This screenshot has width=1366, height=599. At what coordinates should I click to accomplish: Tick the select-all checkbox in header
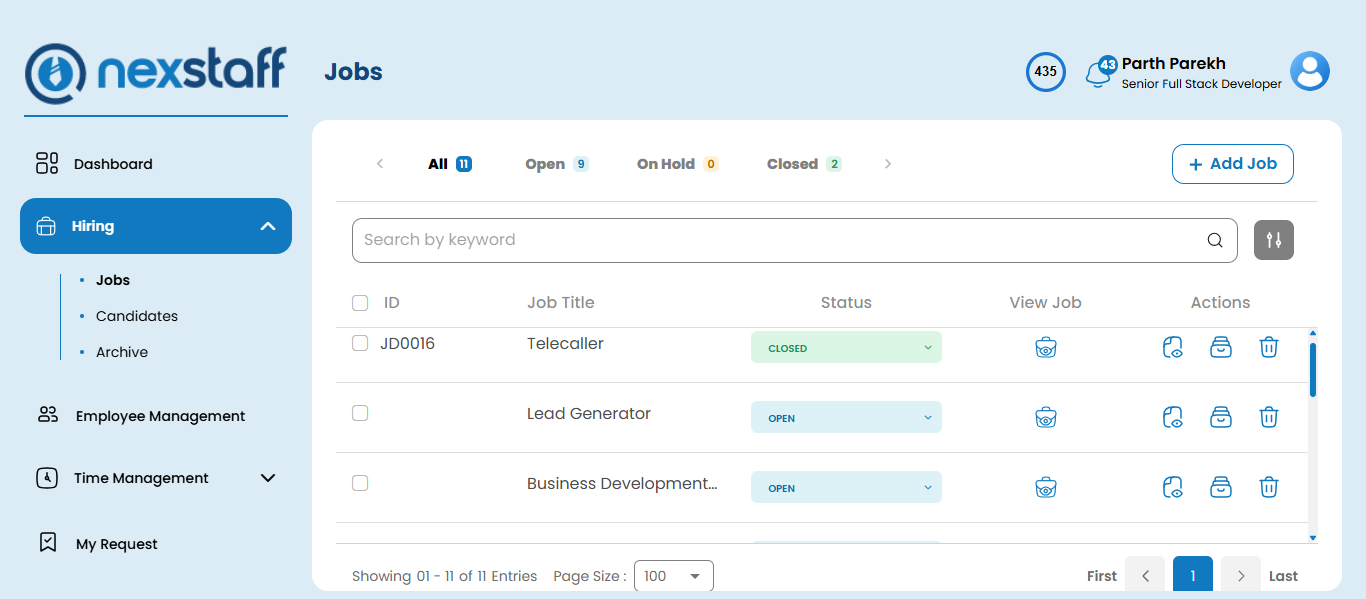(360, 303)
